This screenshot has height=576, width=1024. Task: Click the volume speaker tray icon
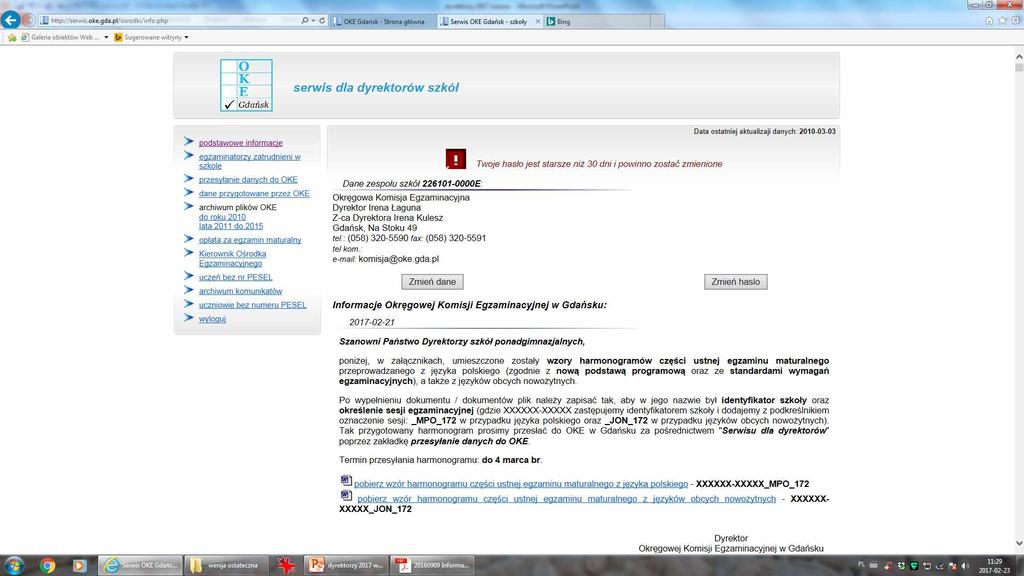coord(965,566)
